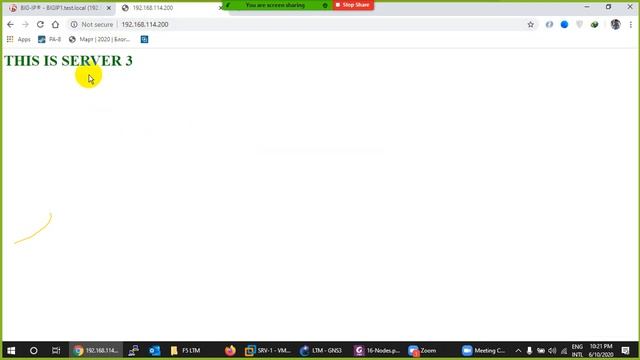Click the battery tray icon
Viewport: 640px width, 360px height.
(541, 350)
